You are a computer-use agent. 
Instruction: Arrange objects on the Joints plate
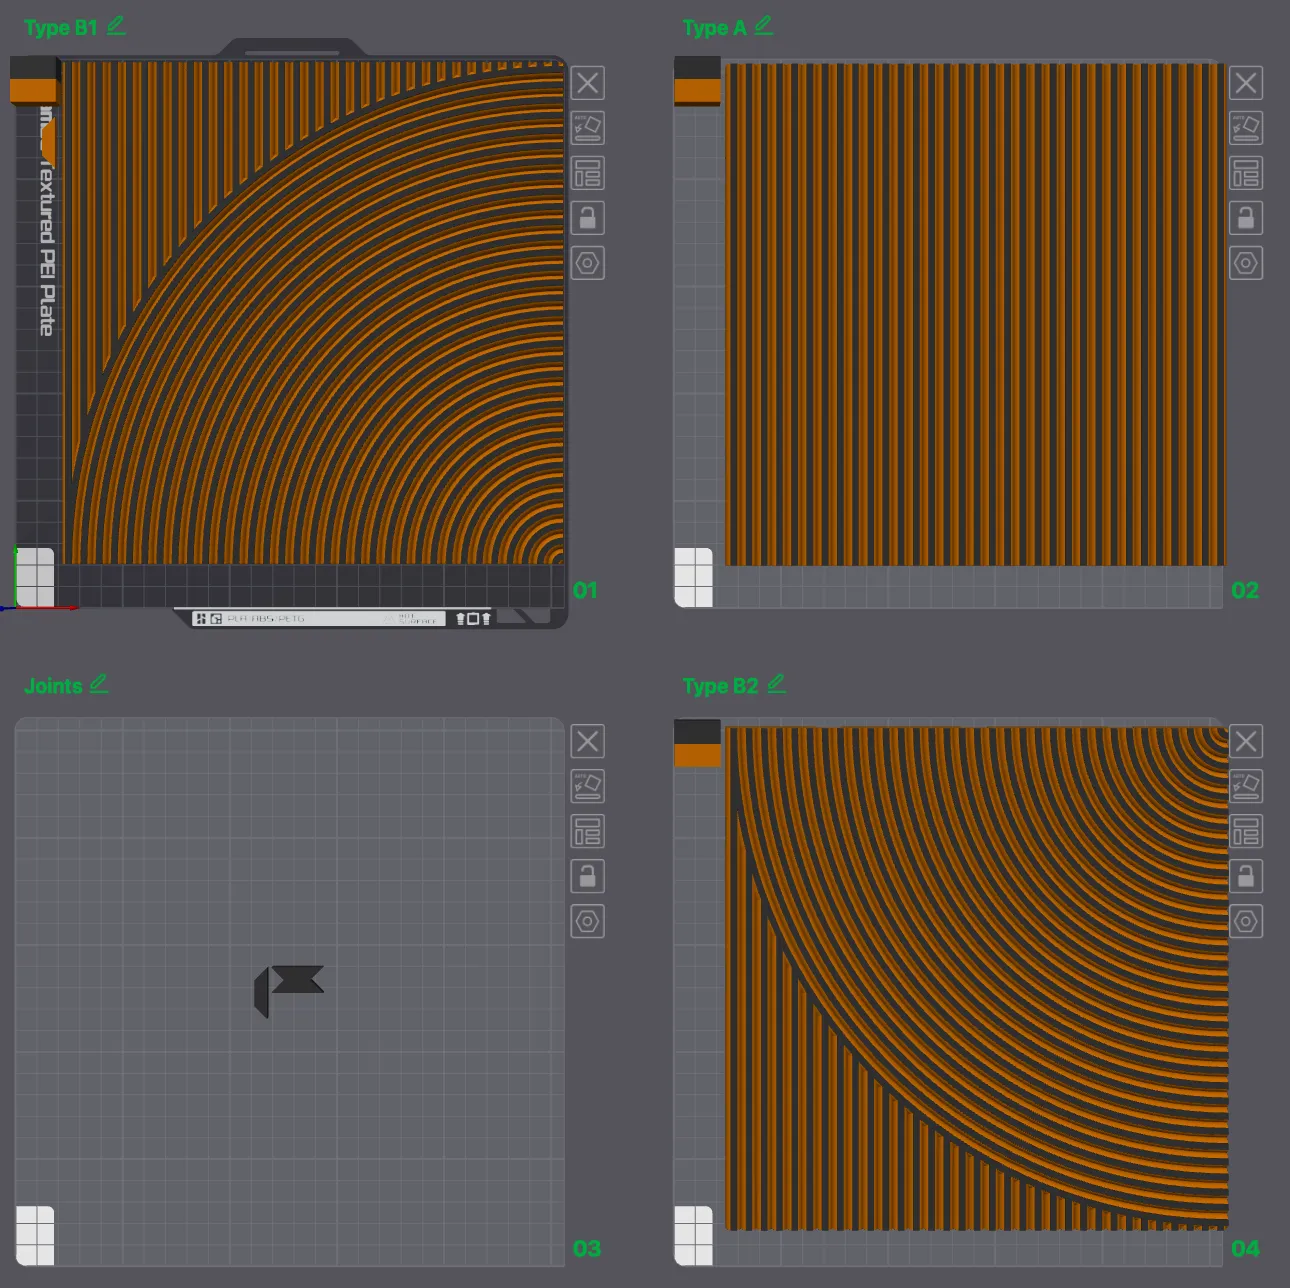click(587, 831)
